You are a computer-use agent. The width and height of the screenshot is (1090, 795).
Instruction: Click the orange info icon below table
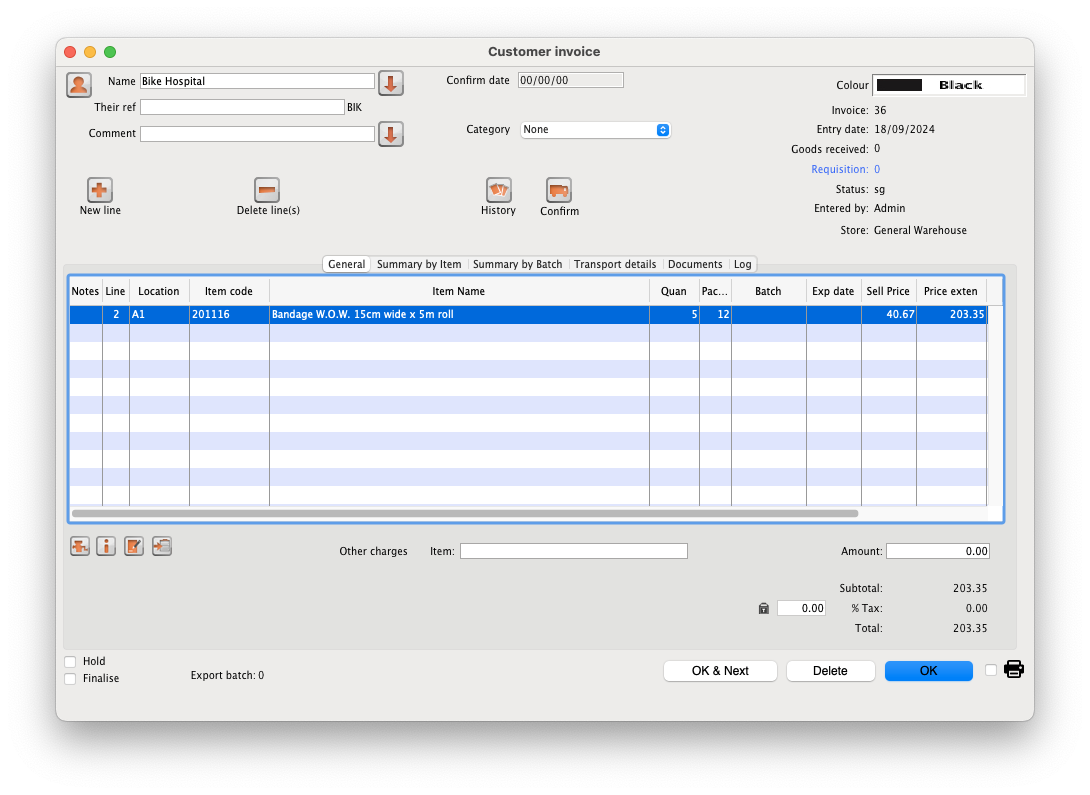106,546
